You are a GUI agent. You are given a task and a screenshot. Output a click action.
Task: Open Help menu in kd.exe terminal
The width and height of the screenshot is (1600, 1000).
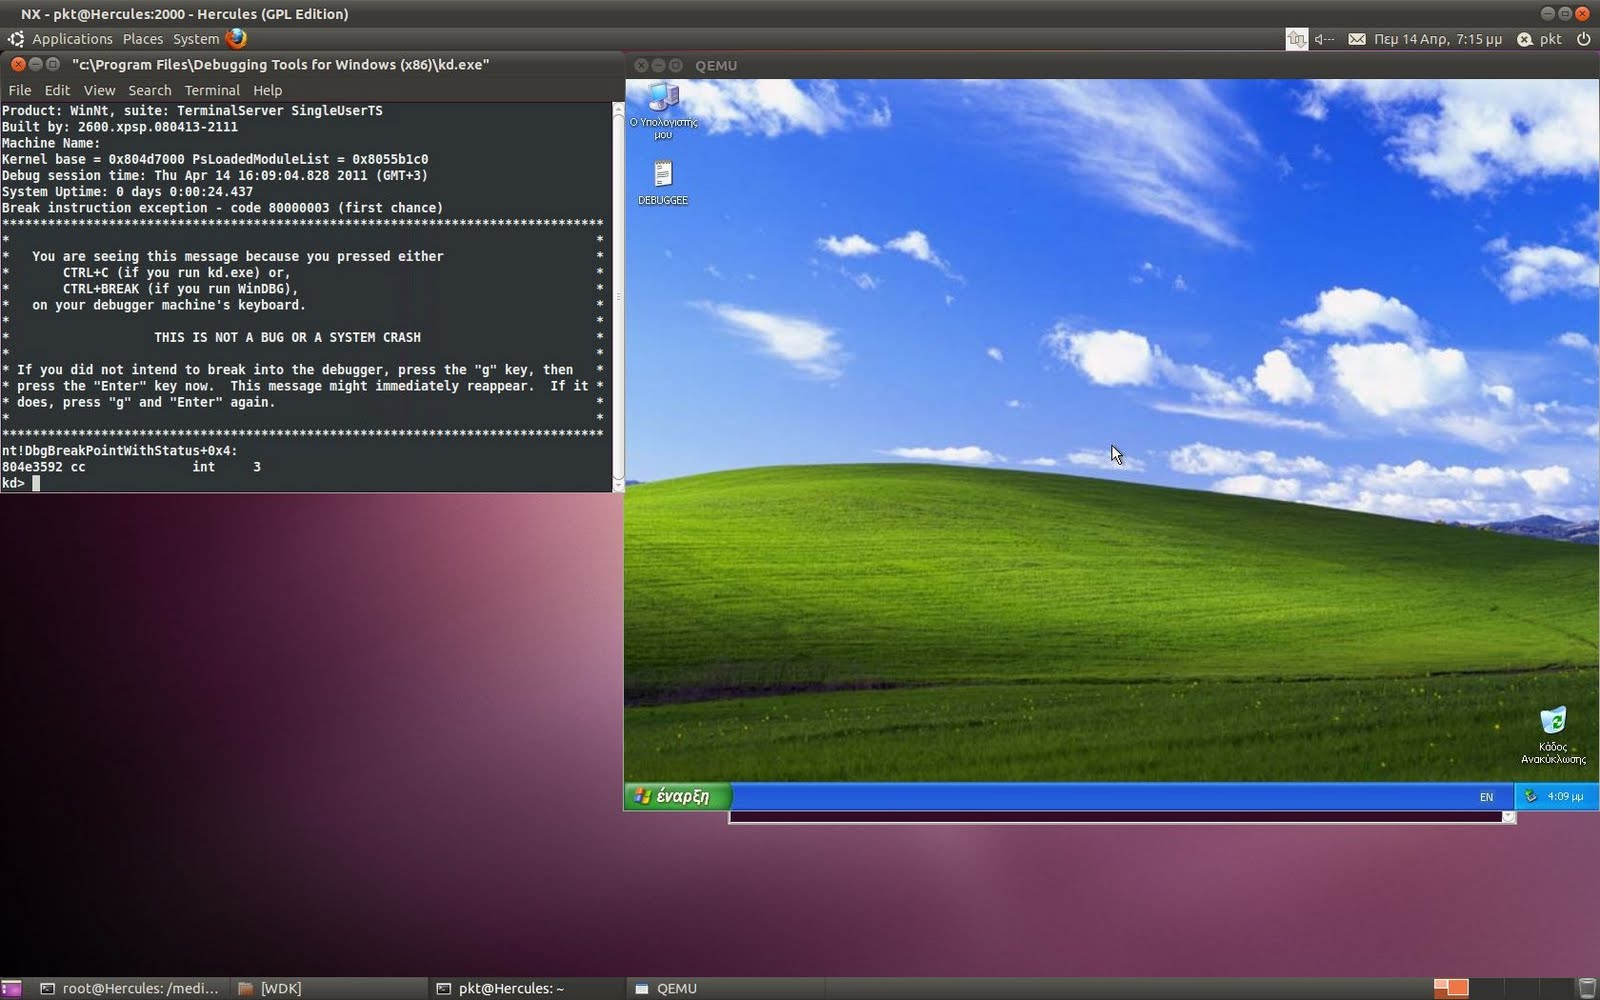tap(267, 90)
